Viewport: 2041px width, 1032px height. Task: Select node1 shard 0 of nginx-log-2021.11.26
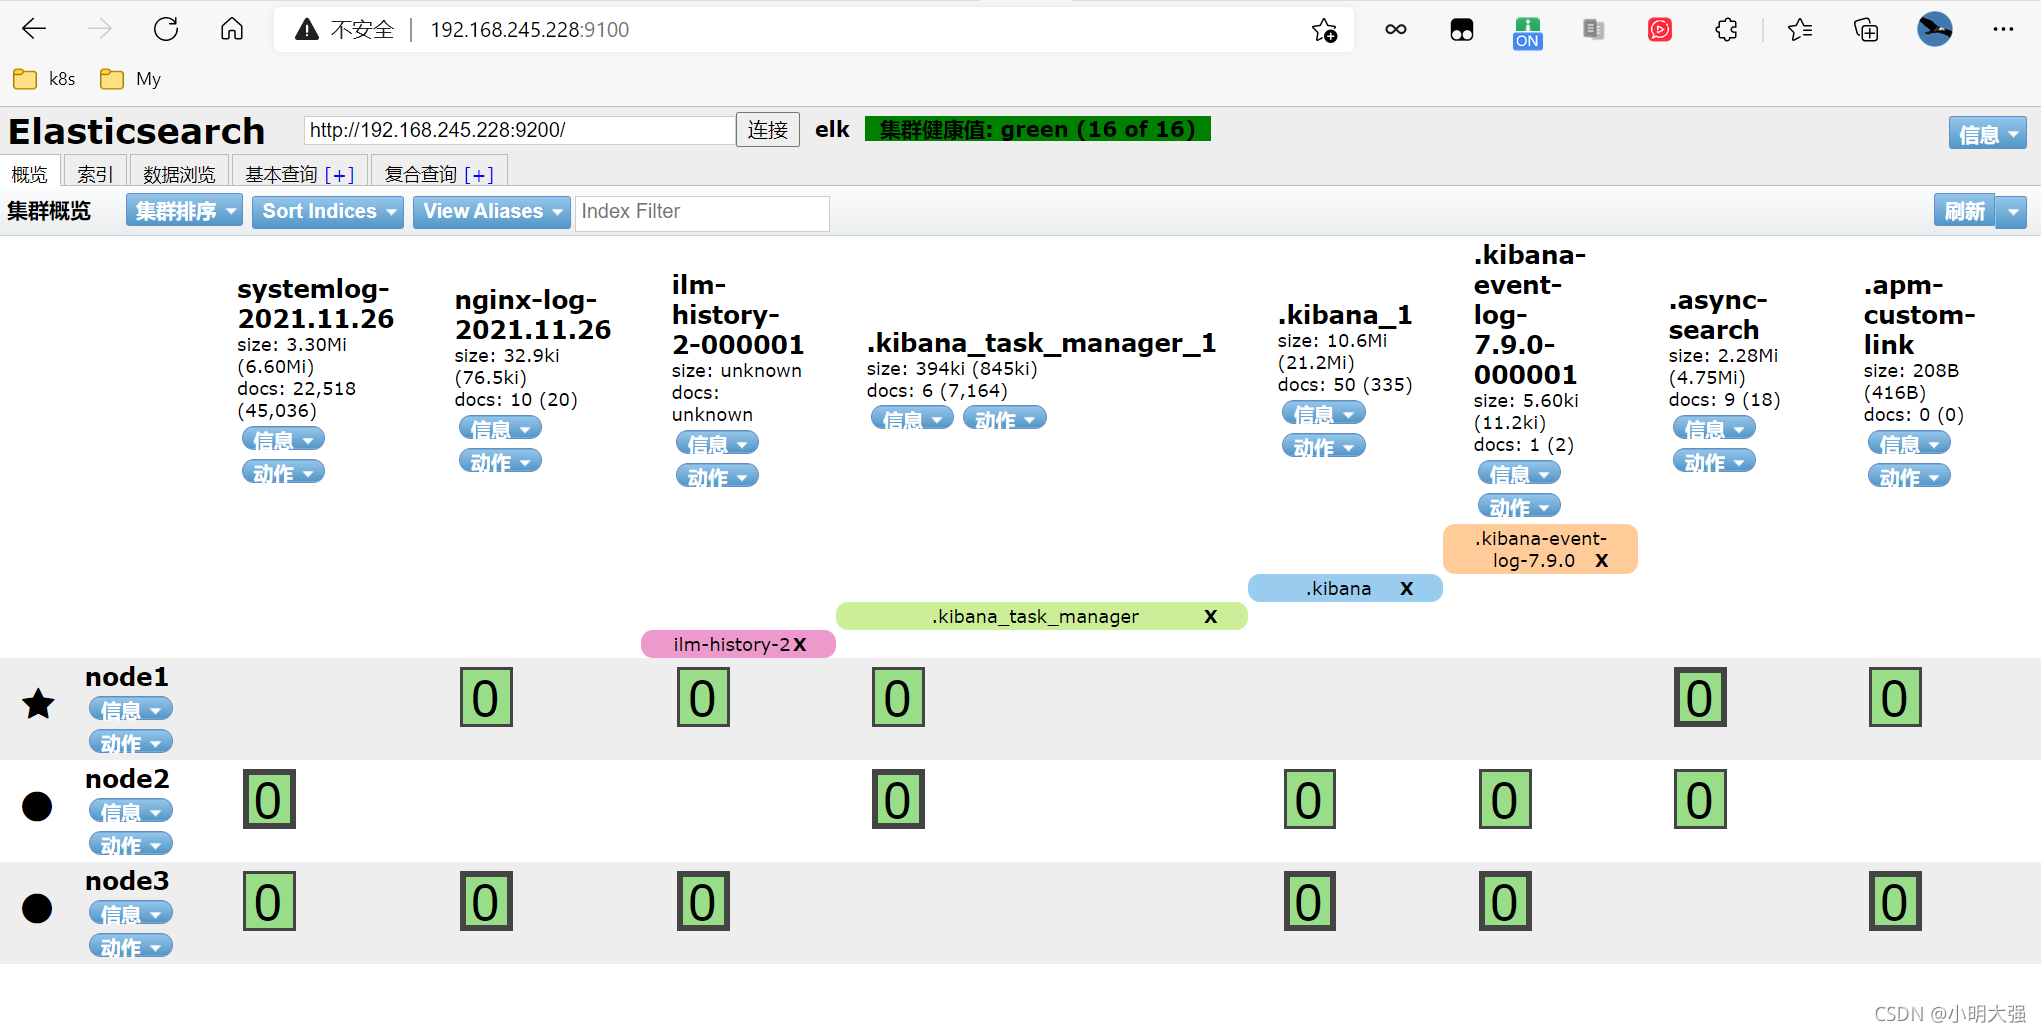(x=486, y=697)
